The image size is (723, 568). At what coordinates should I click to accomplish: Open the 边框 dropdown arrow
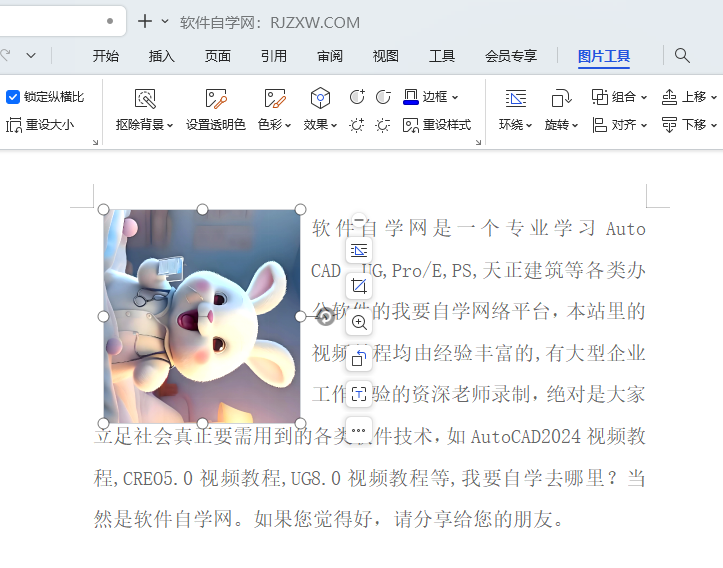point(455,97)
